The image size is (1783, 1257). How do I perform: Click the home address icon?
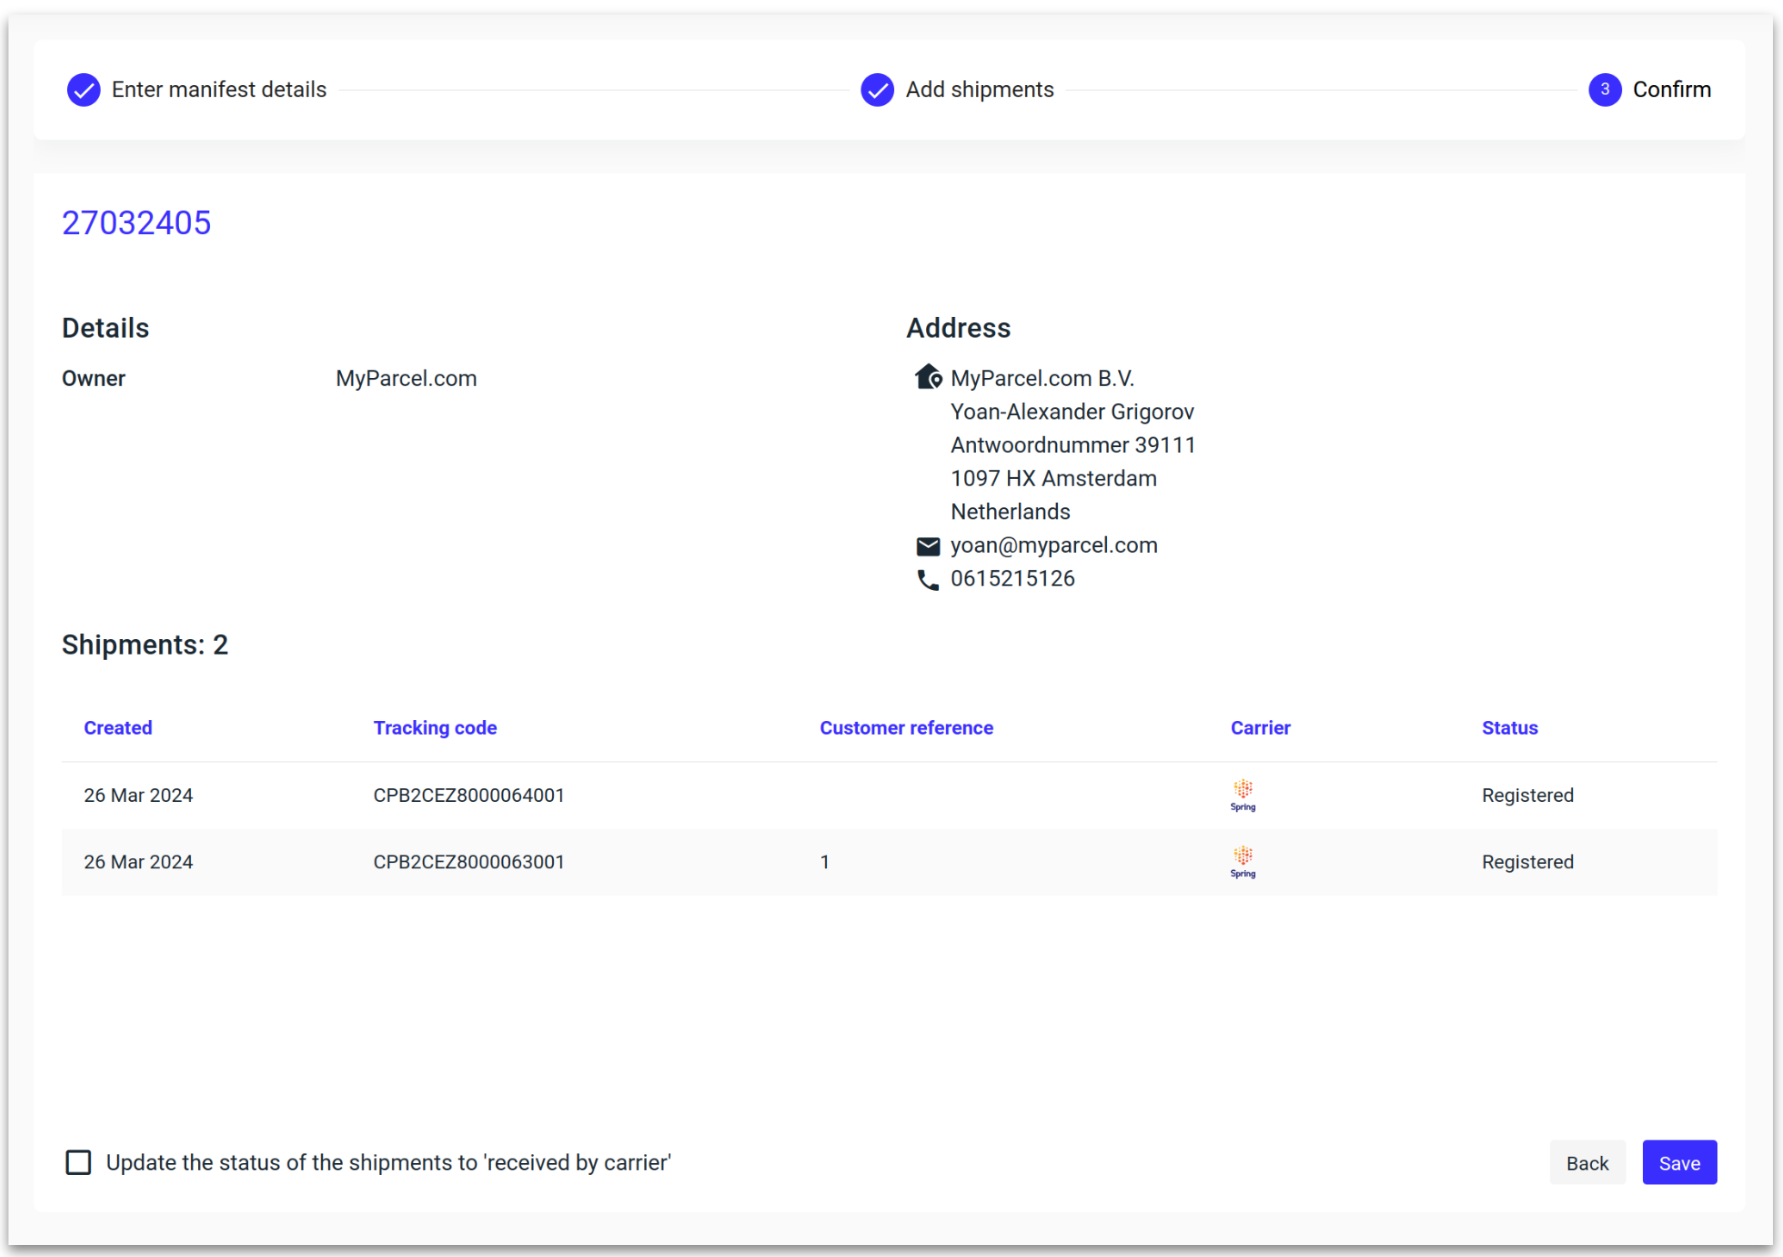pos(928,377)
